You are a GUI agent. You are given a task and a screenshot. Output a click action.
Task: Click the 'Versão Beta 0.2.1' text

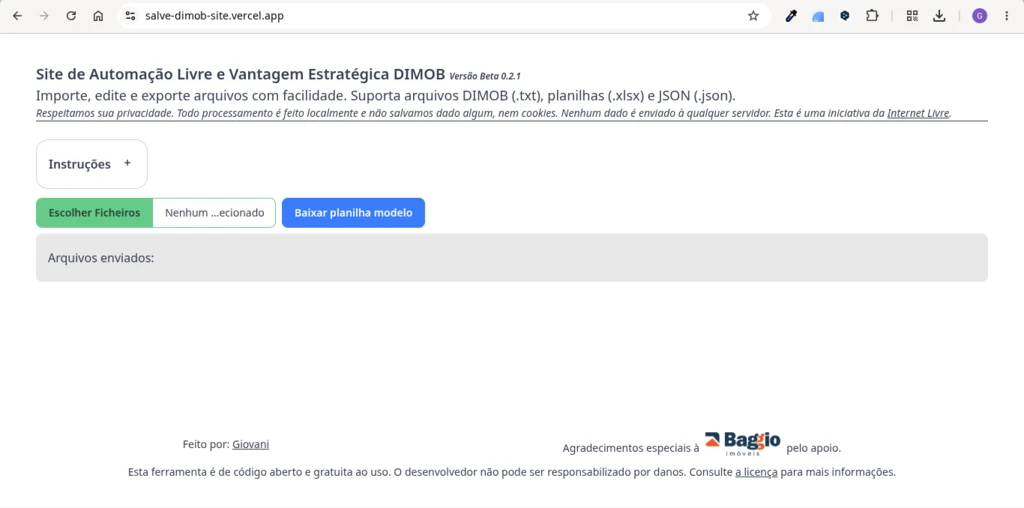coord(485,76)
